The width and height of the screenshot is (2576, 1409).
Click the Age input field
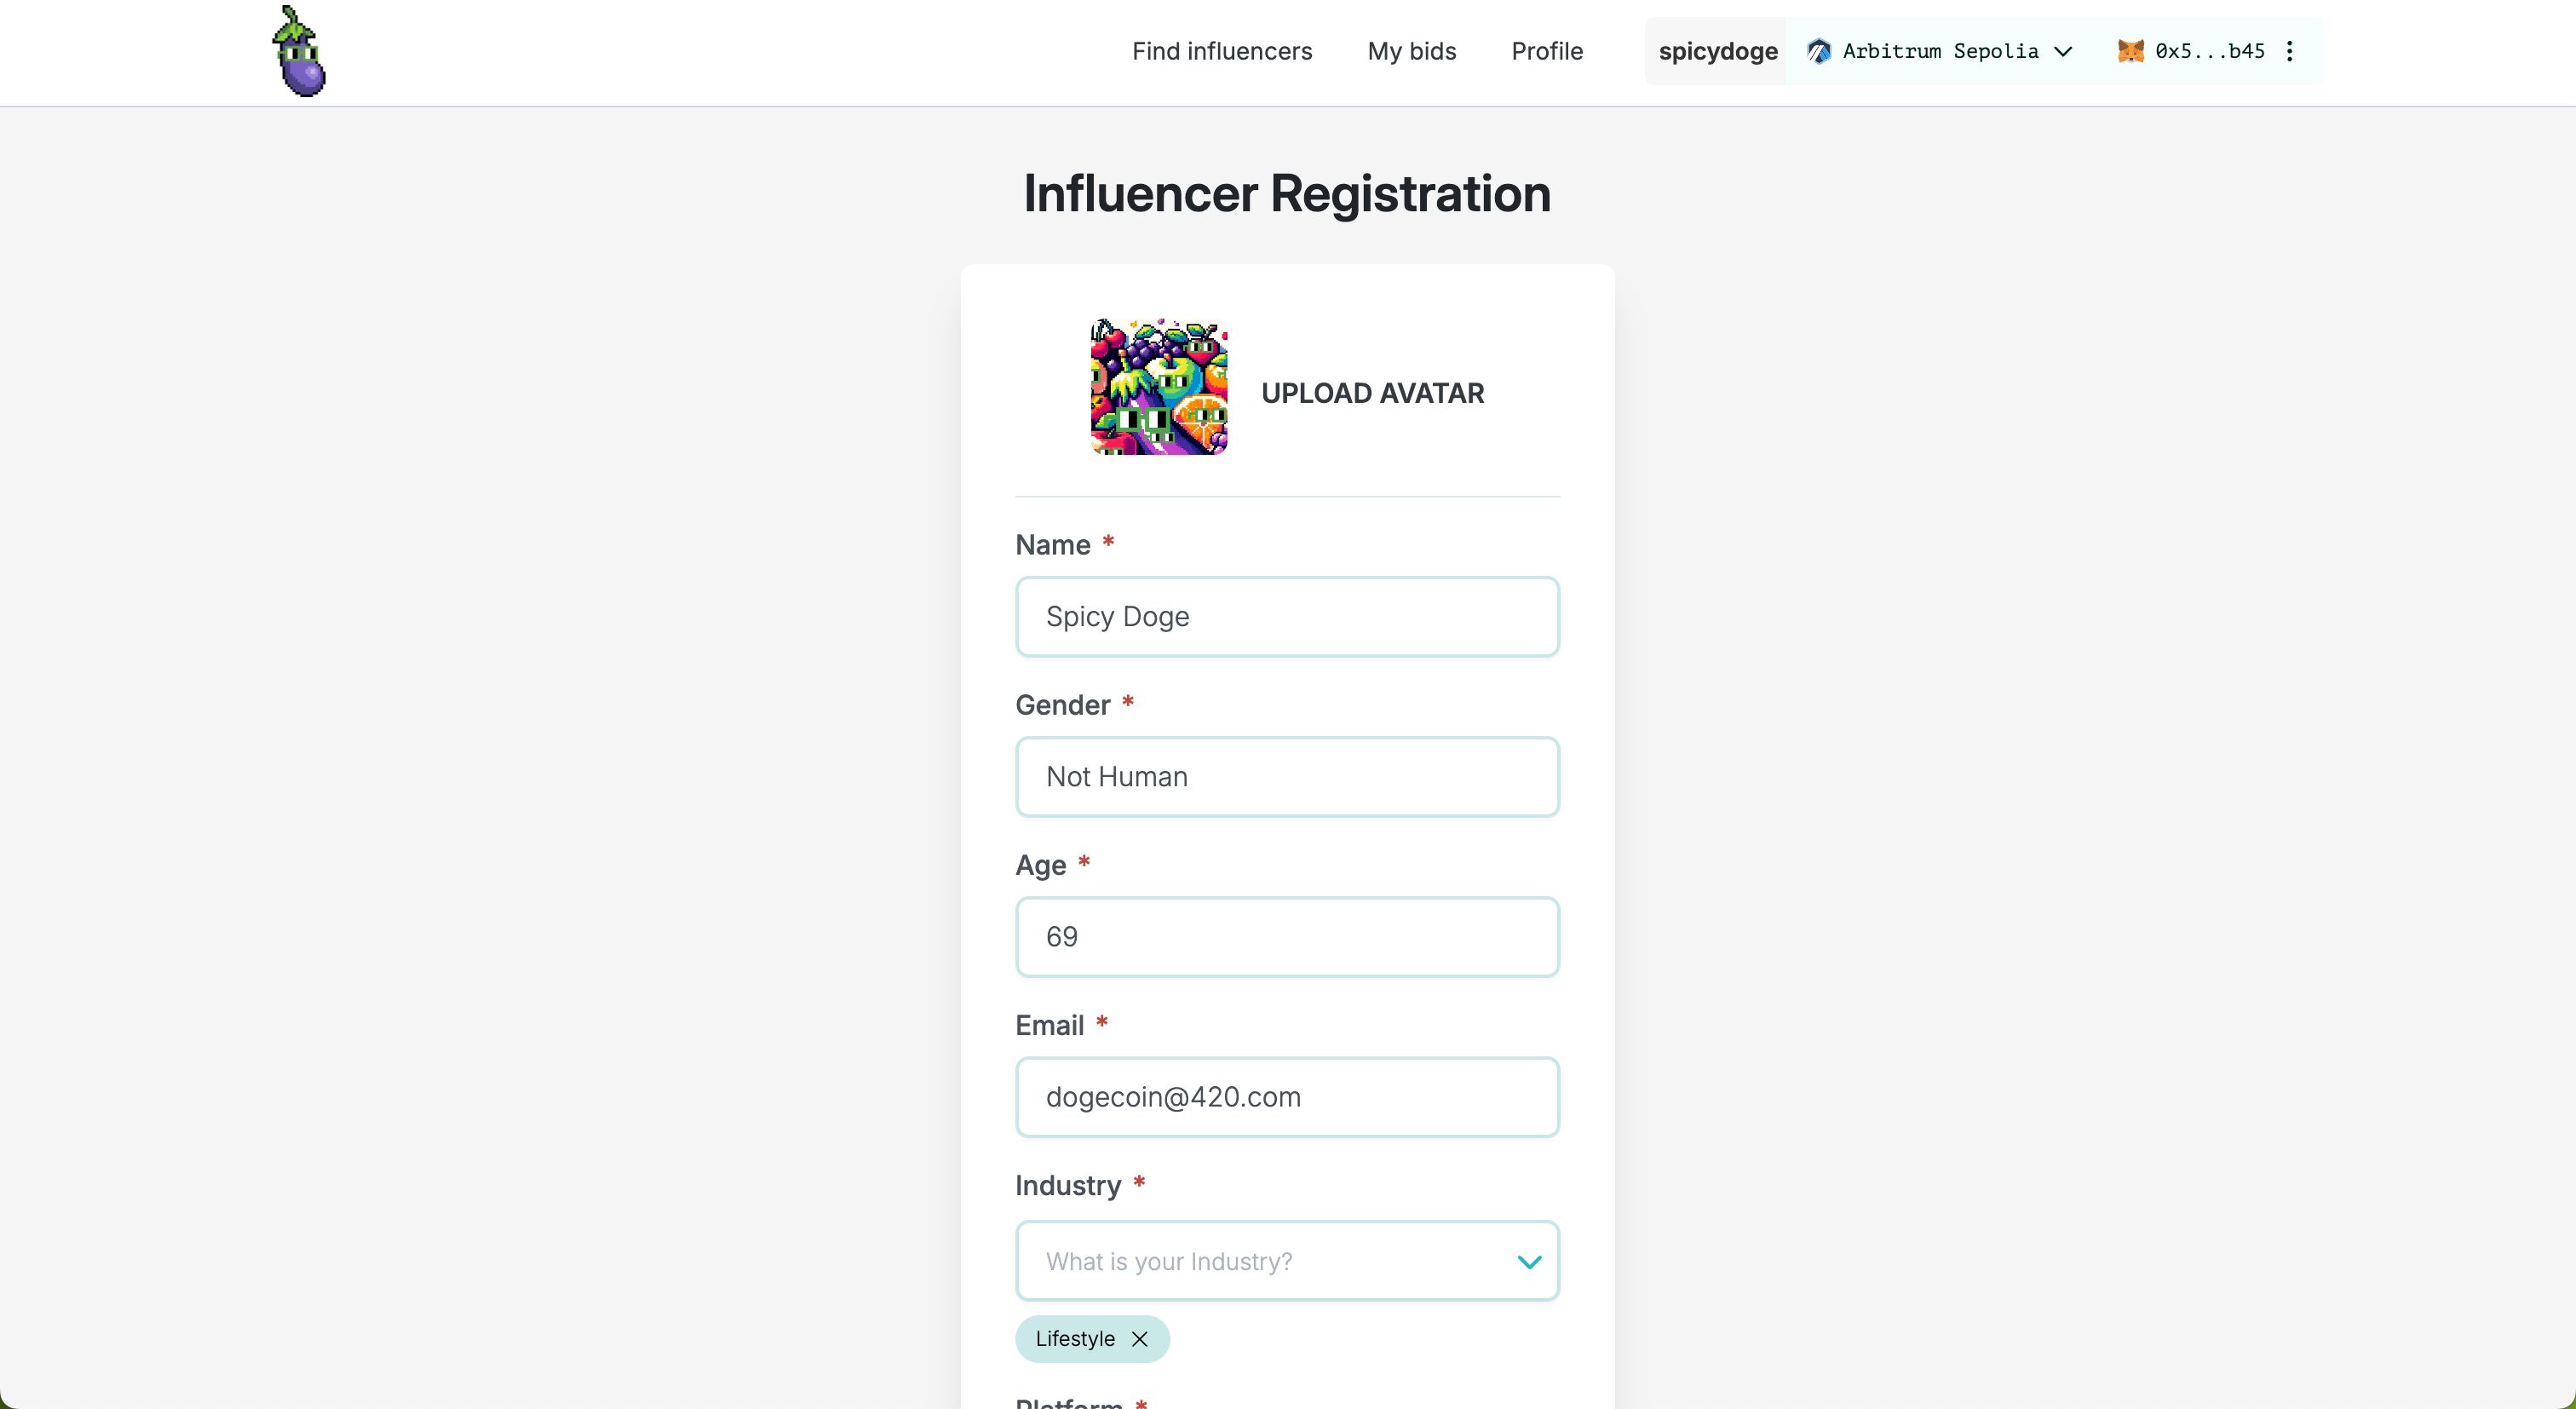(1285, 937)
